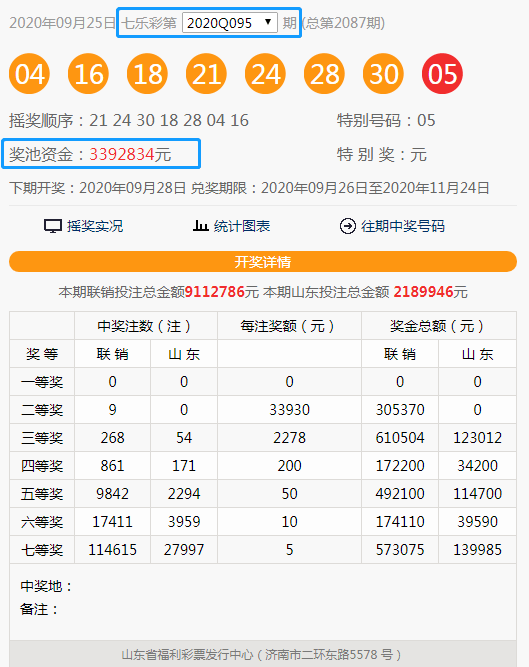Click Shandong sales amount 2189946
This screenshot has width=529, height=667.
click(424, 292)
